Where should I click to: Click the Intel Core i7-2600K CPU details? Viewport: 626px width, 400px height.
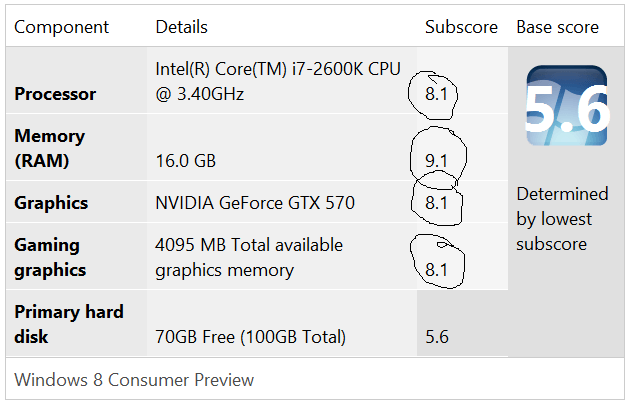tap(278, 81)
